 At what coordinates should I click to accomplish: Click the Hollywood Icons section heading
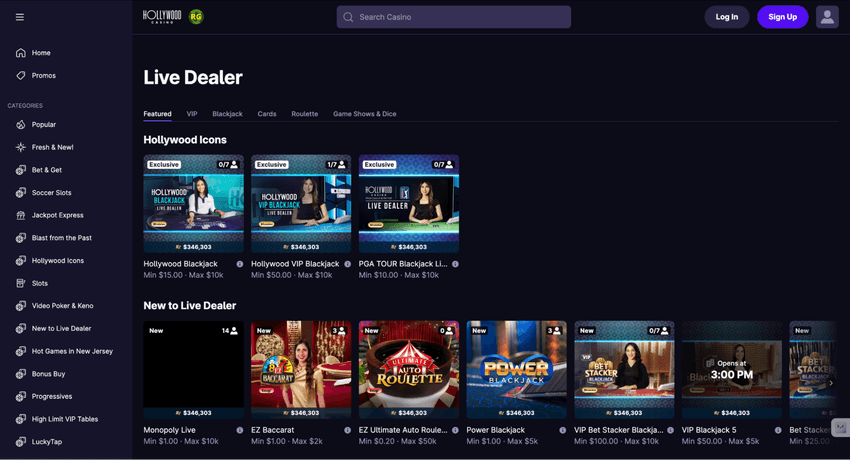pos(185,140)
